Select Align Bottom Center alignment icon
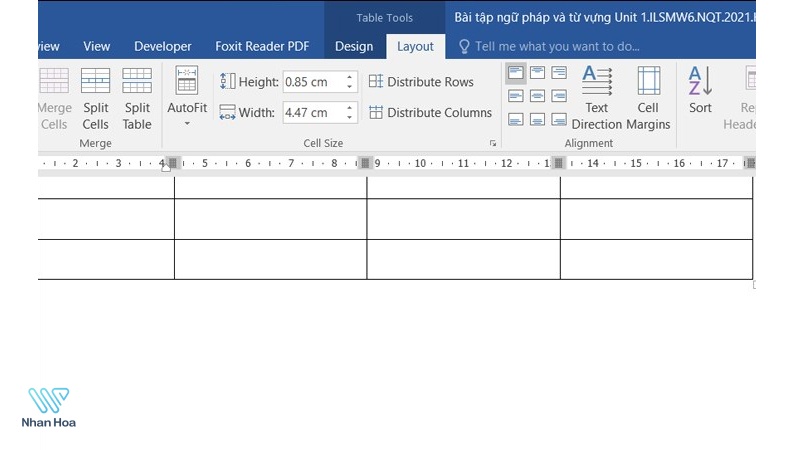 click(x=537, y=120)
